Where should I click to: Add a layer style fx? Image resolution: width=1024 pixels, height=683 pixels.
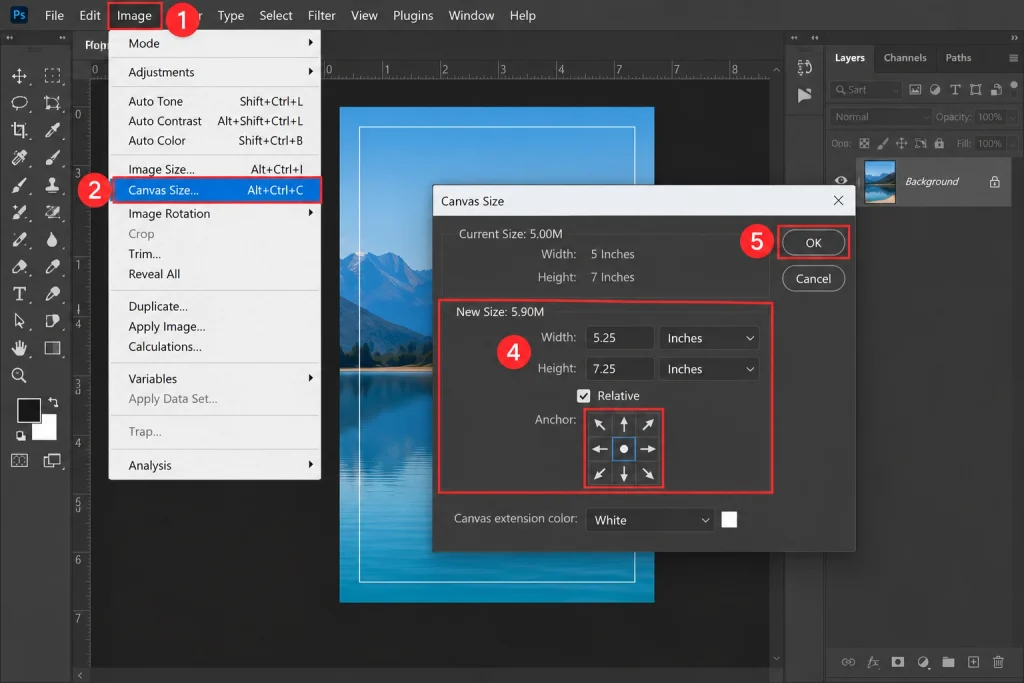click(873, 662)
